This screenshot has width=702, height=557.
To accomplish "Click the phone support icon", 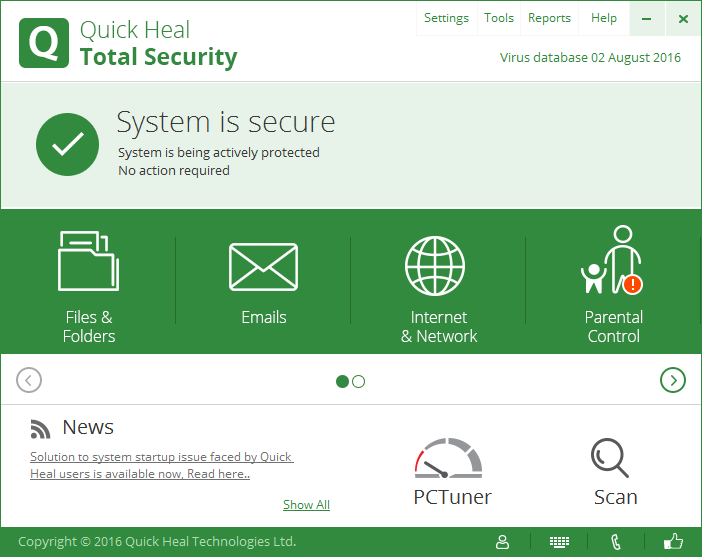I will pos(616,542).
